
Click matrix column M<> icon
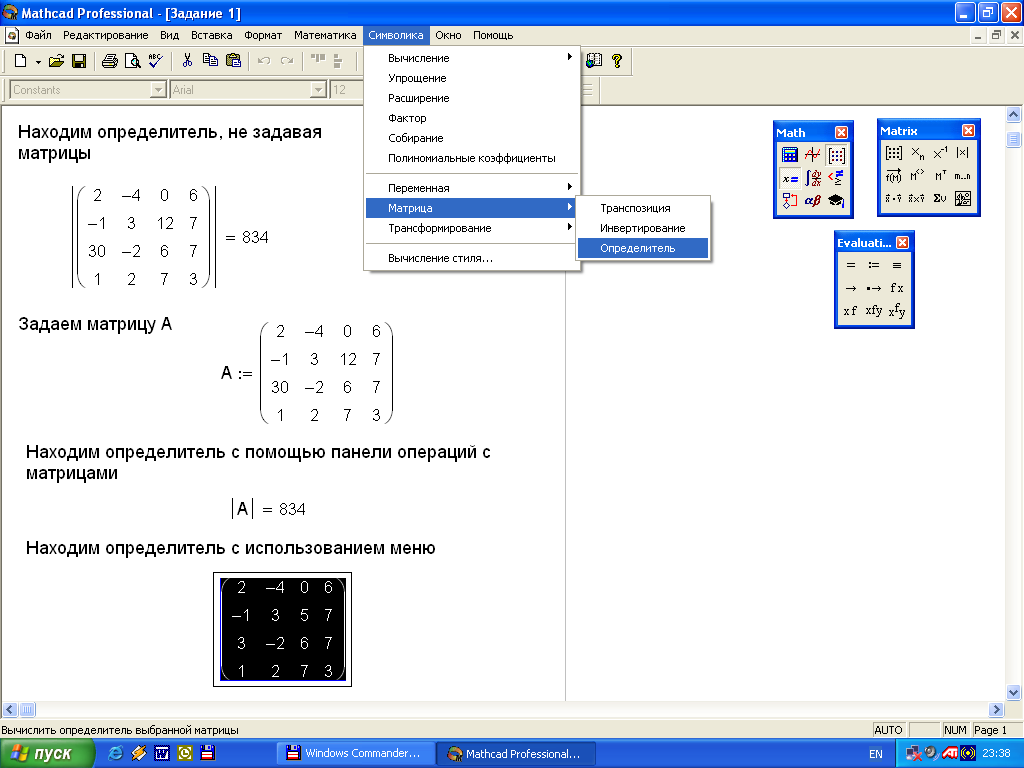pyautogui.click(x=918, y=176)
